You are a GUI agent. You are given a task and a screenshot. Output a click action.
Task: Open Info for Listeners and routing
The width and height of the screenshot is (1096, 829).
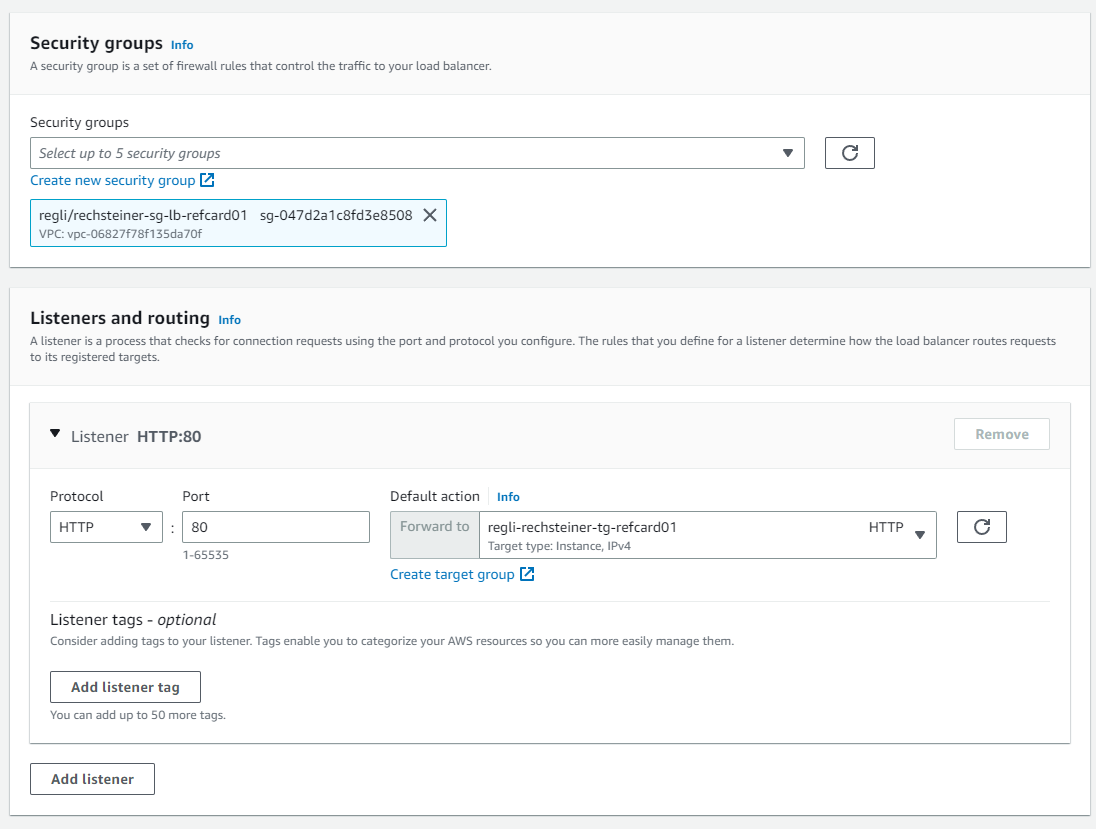(229, 320)
